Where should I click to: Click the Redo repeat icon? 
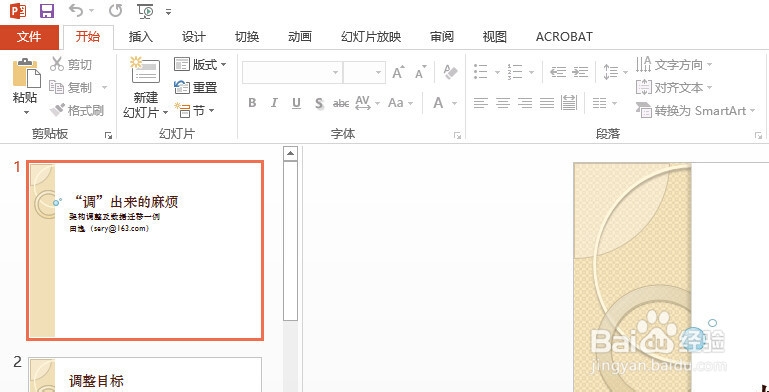pos(115,10)
